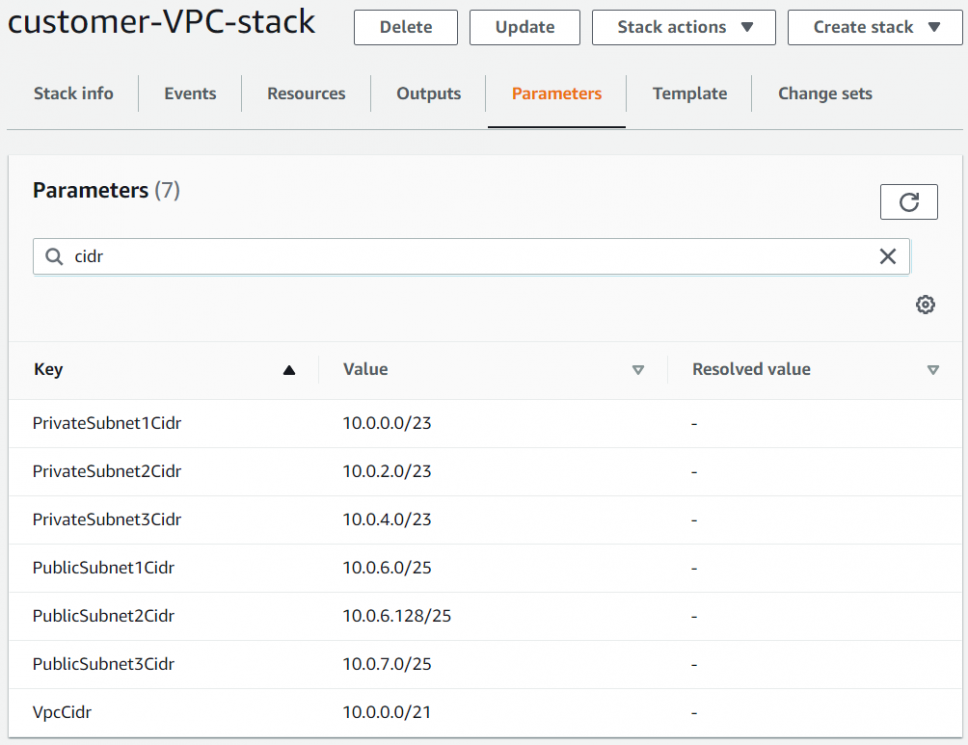Image resolution: width=968 pixels, height=745 pixels.
Task: Select the PrivateSubnet1Cidr row
Action: 106,423
